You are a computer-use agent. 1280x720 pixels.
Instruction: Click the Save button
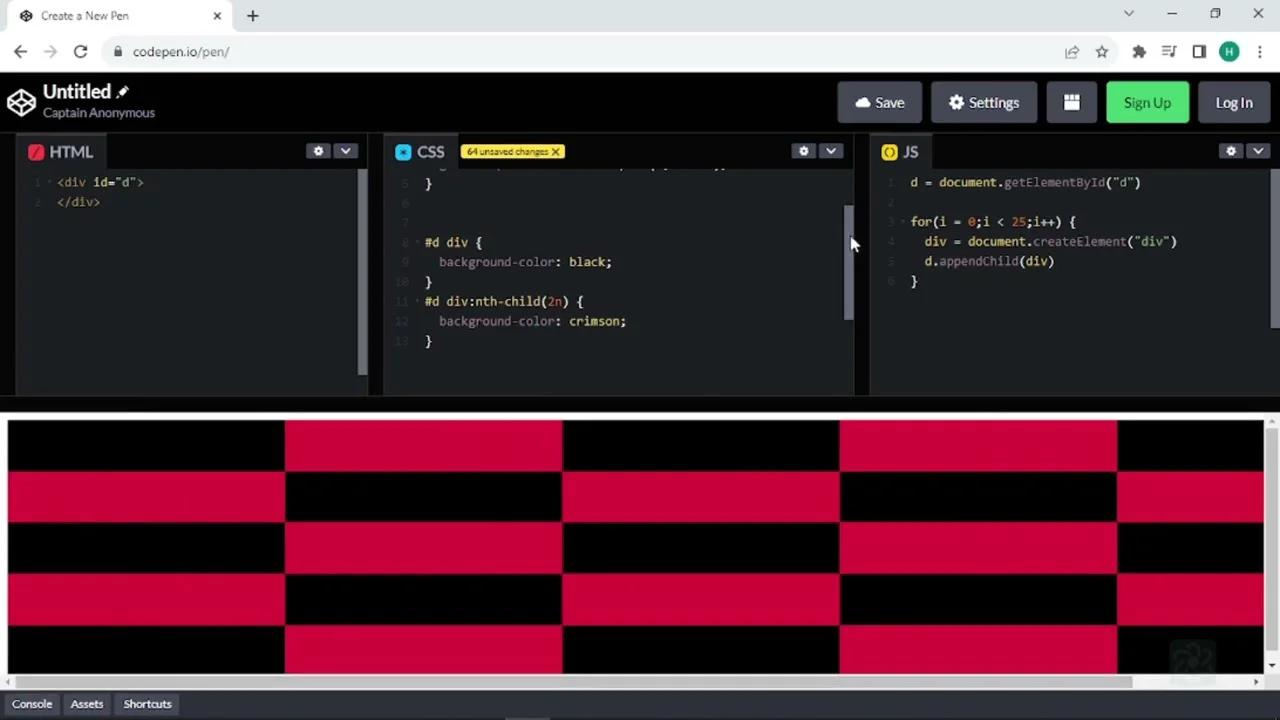[879, 102]
